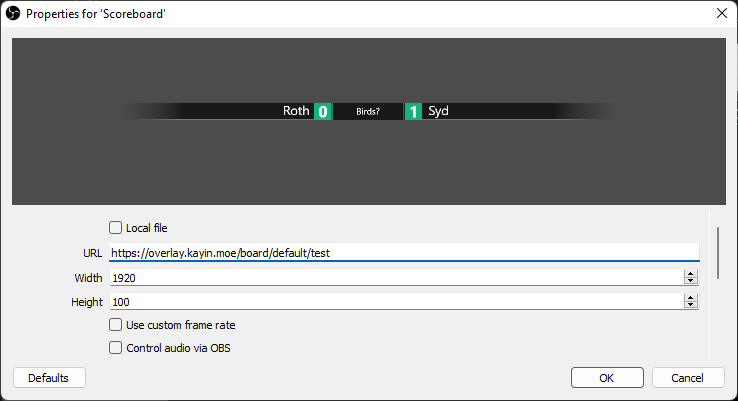Click the Defaults button
738x401 pixels.
(49, 377)
